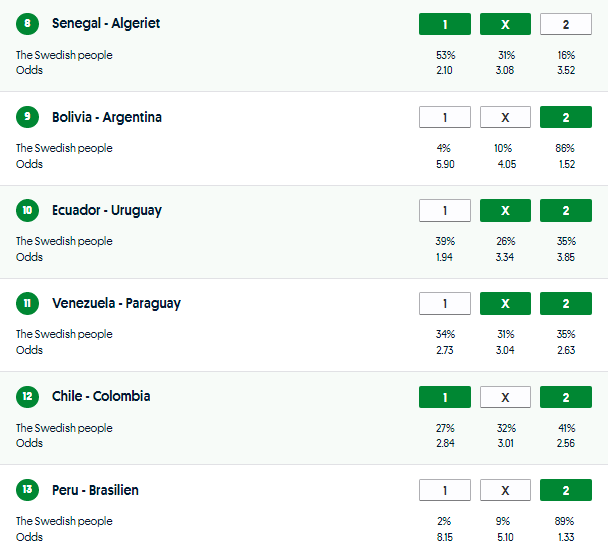
Task: Open the Venezuela - Paraguay match title
Action: (116, 303)
